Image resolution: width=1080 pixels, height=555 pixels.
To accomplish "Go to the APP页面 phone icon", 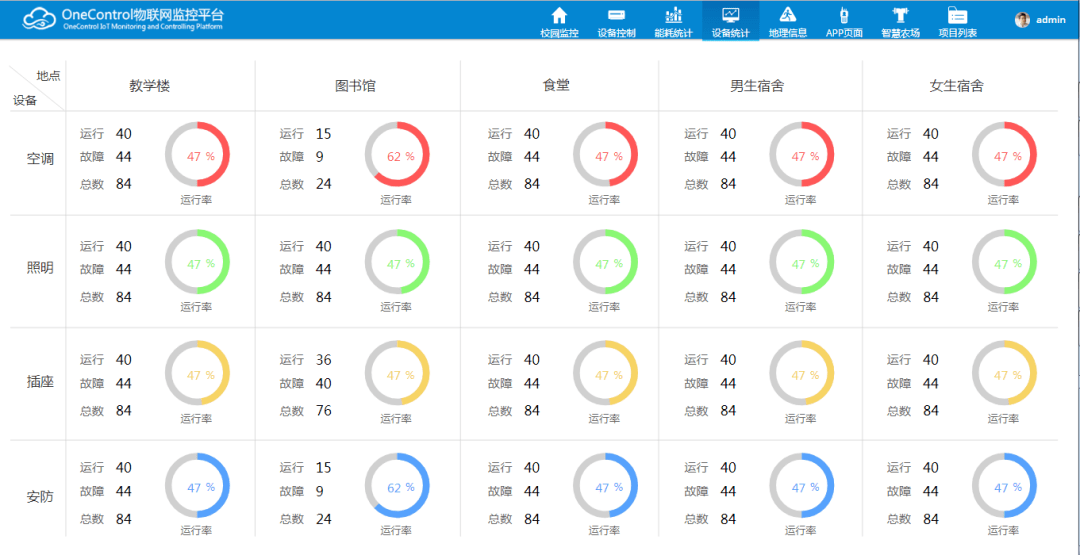I will 844,15.
